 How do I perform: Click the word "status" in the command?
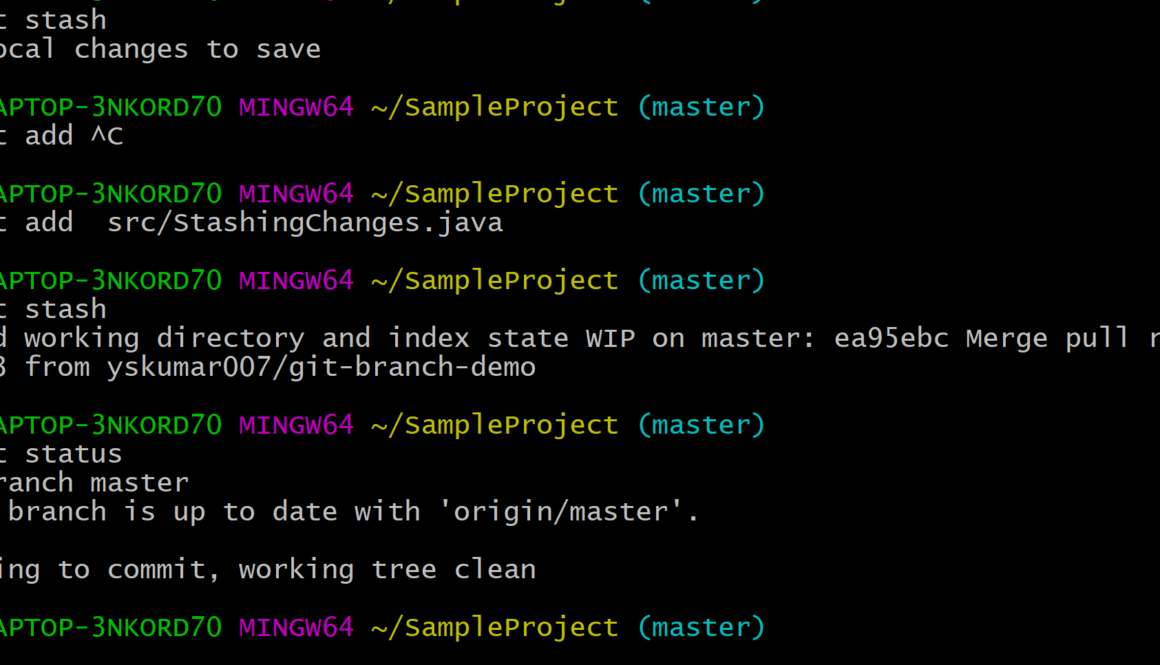pyautogui.click(x=73, y=454)
